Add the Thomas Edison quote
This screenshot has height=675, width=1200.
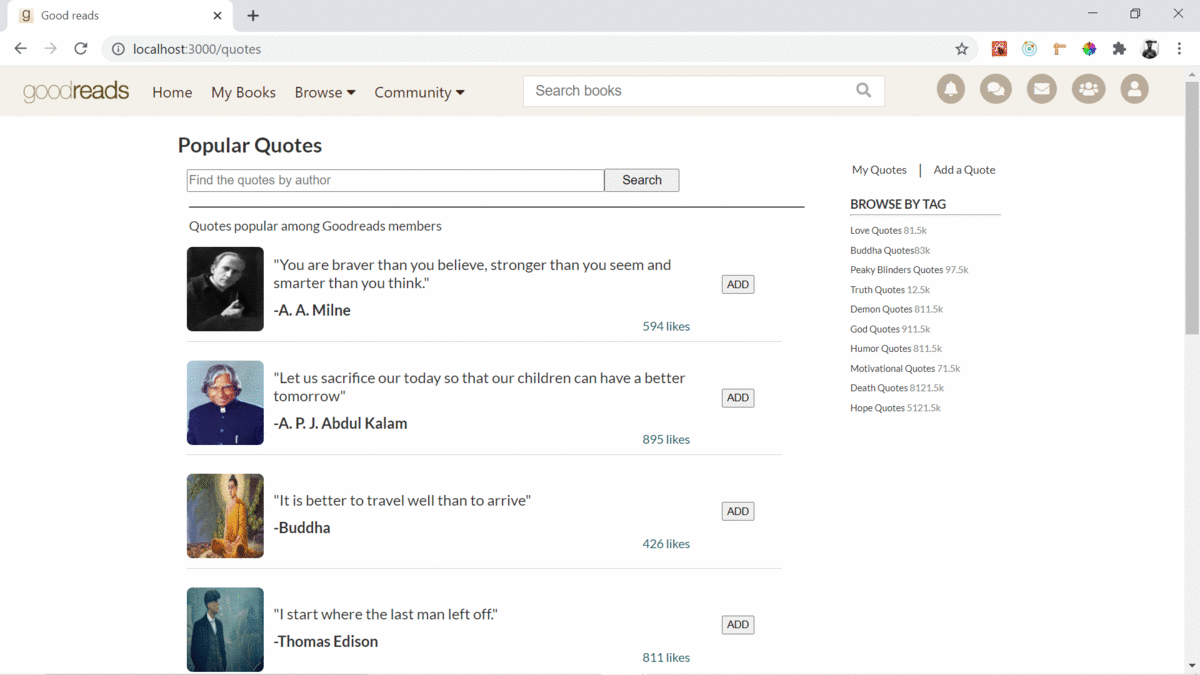coord(738,625)
